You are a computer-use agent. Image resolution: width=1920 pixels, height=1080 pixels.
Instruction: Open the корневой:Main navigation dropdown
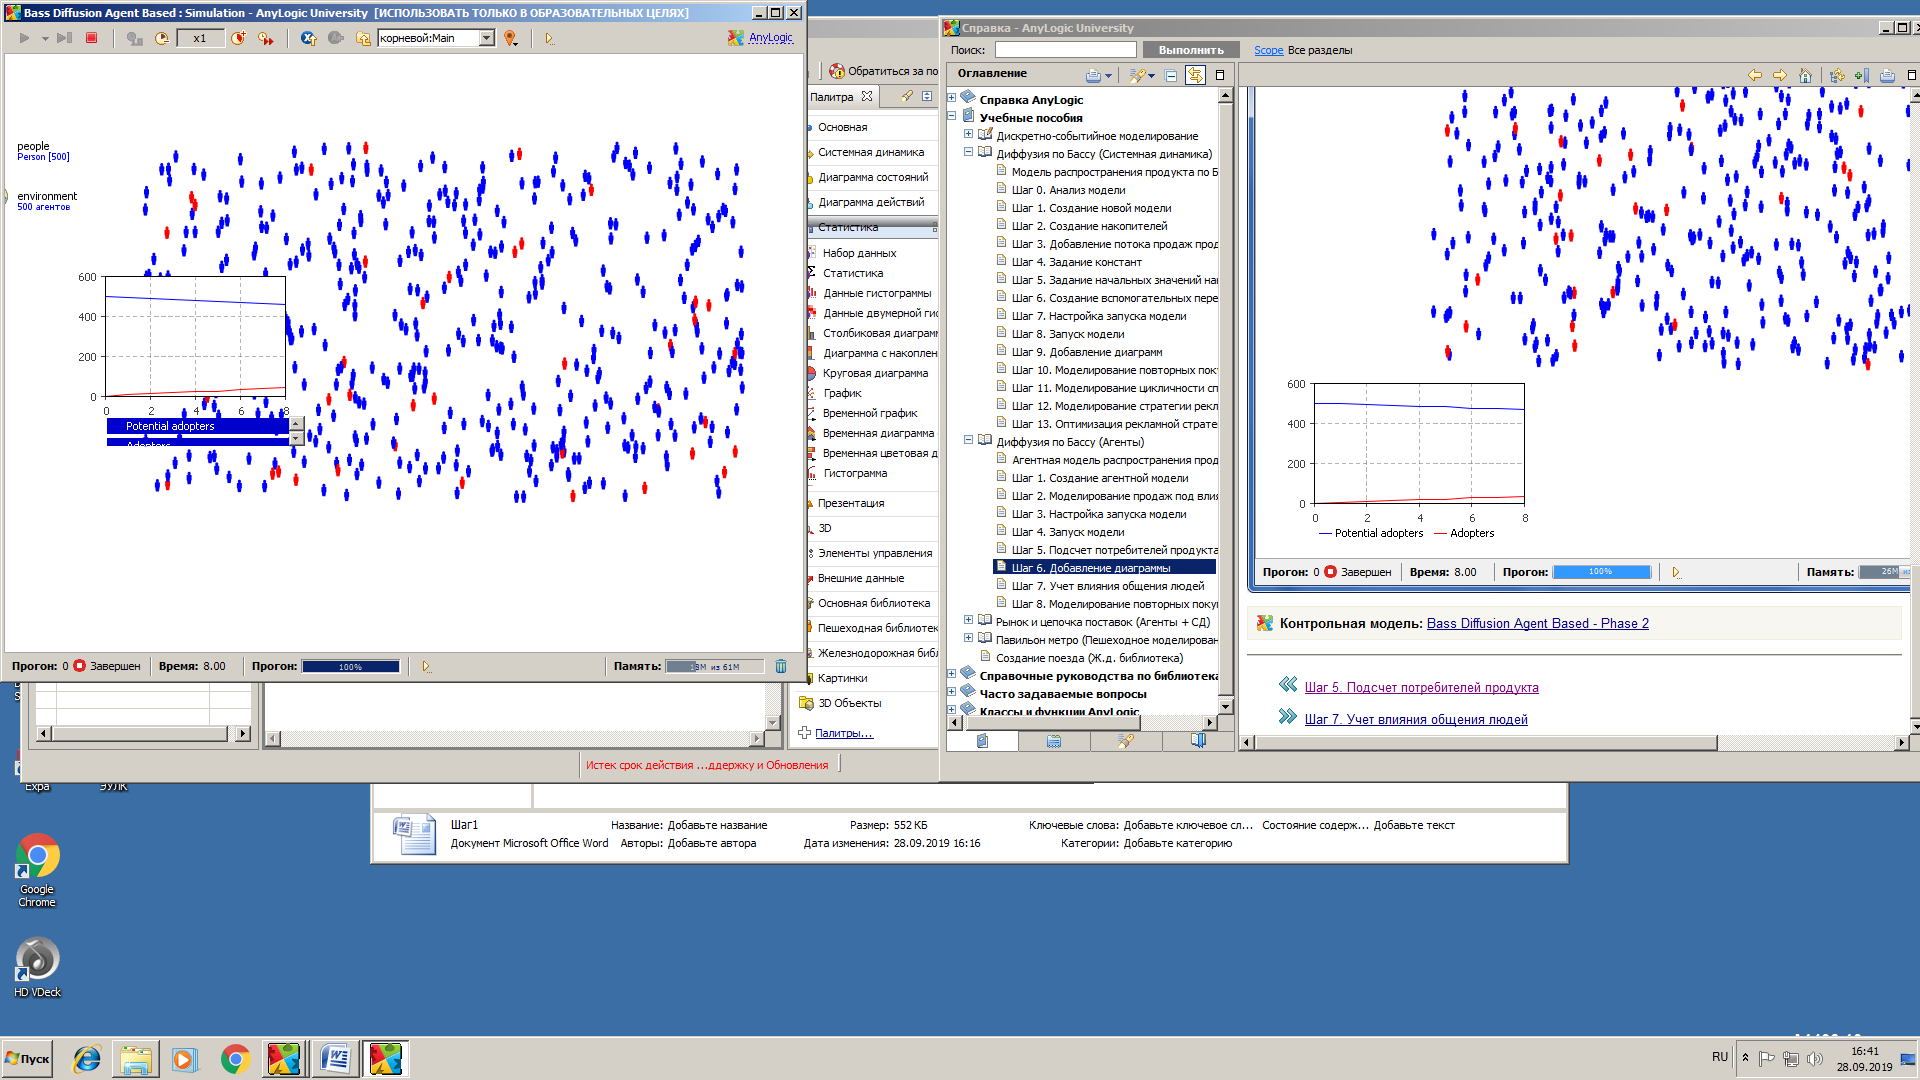coord(487,38)
